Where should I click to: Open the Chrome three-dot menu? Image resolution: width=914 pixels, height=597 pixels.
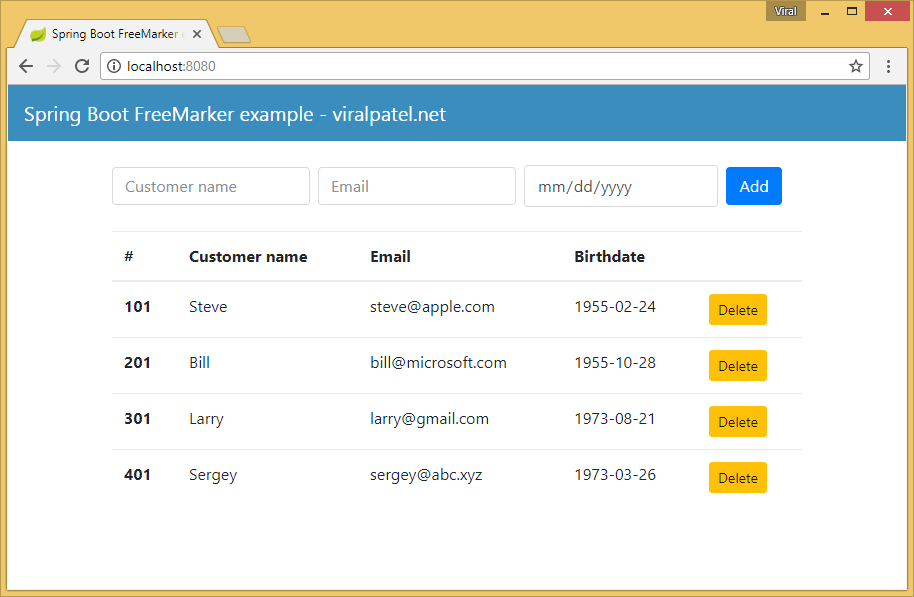888,66
